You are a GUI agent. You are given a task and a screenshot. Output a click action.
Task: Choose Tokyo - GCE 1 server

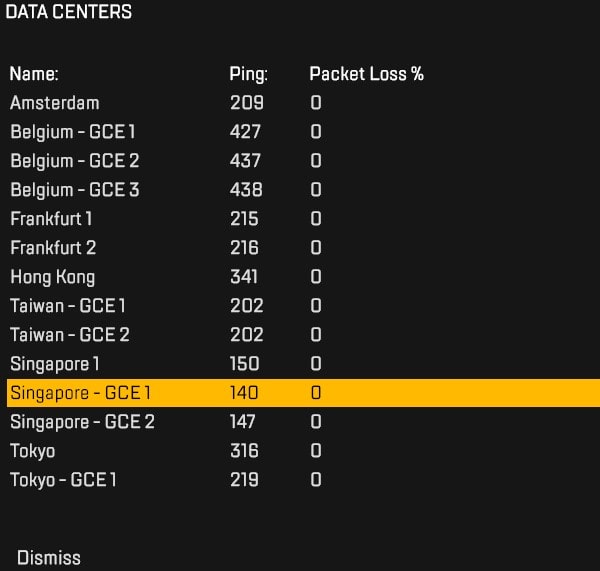point(63,480)
